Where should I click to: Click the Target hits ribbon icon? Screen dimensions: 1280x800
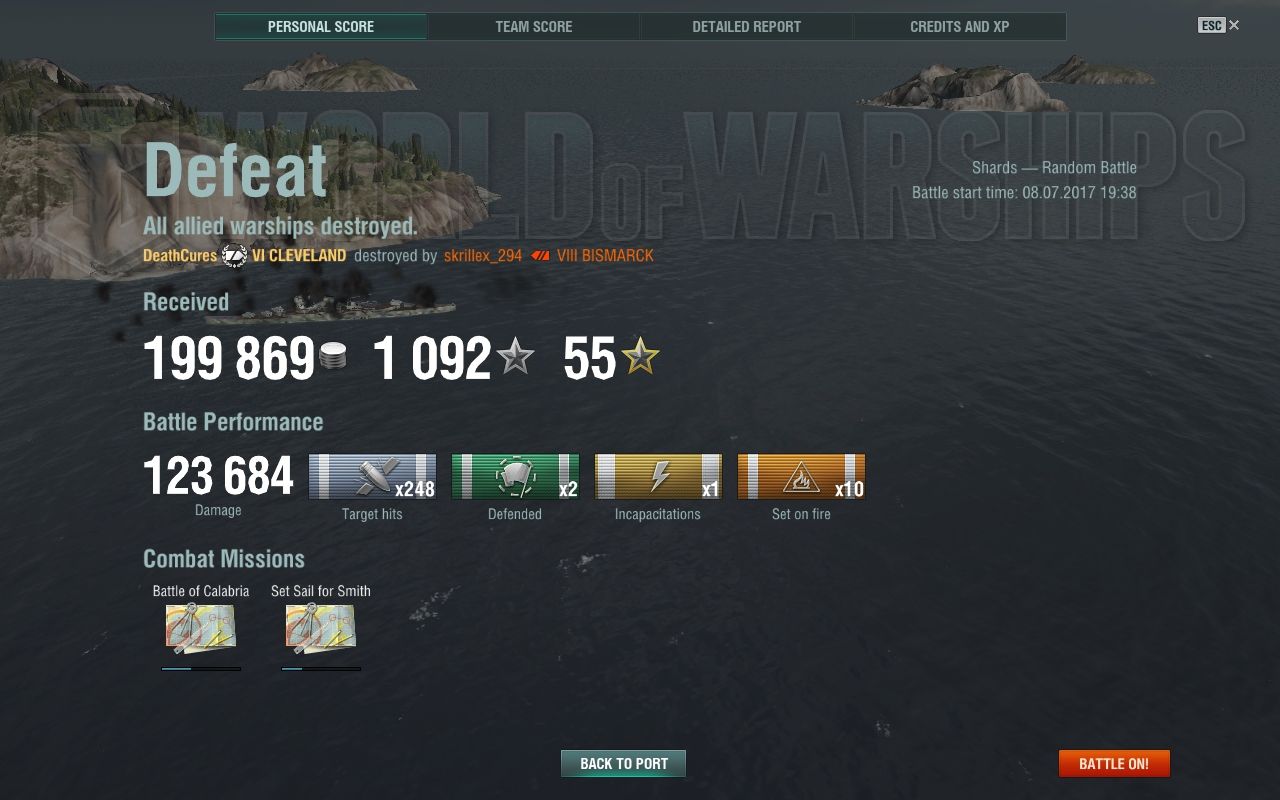click(372, 476)
